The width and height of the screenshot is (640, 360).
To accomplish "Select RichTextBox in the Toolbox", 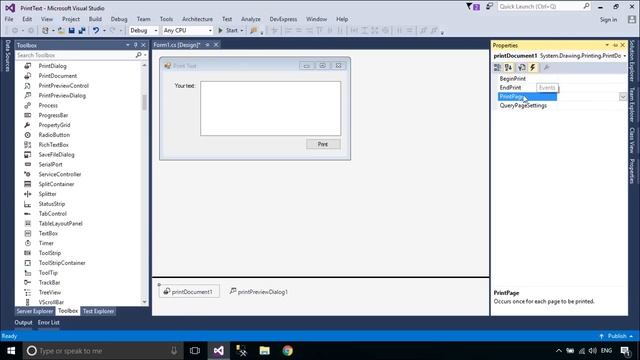I will point(53,145).
